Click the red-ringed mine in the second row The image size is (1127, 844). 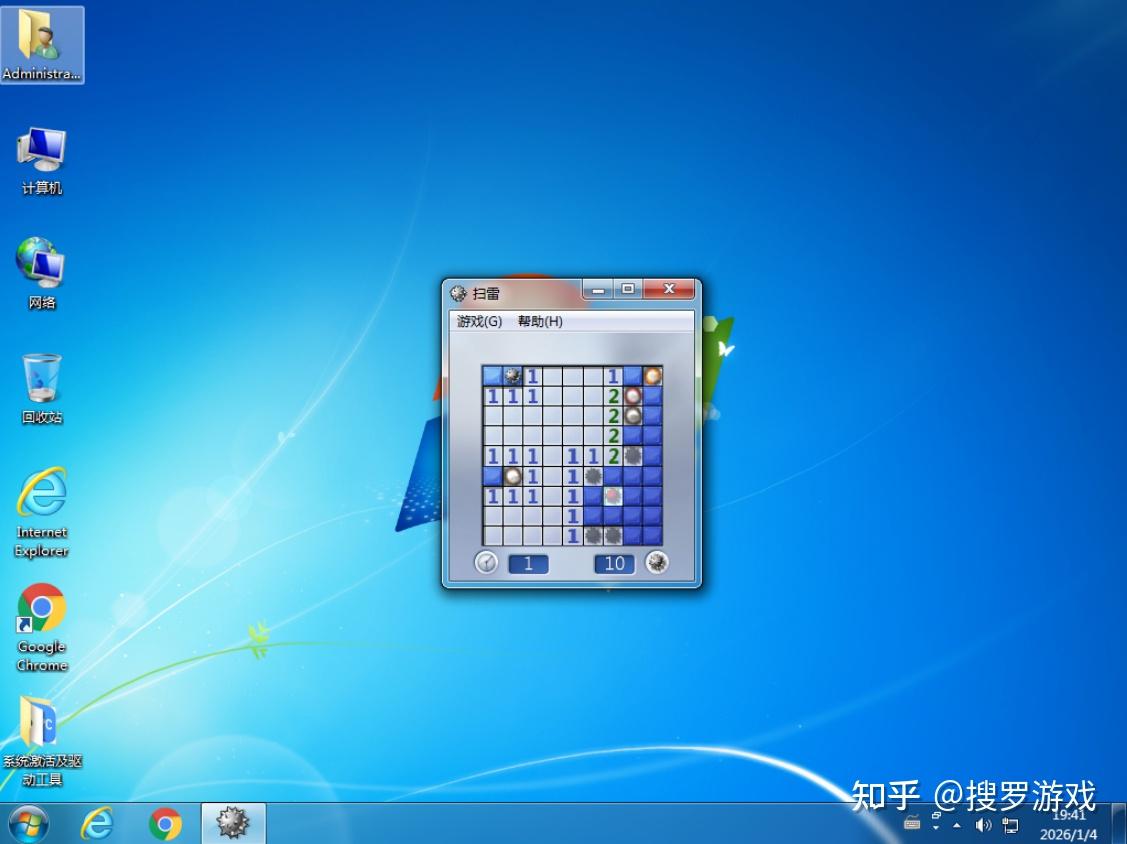pos(632,396)
